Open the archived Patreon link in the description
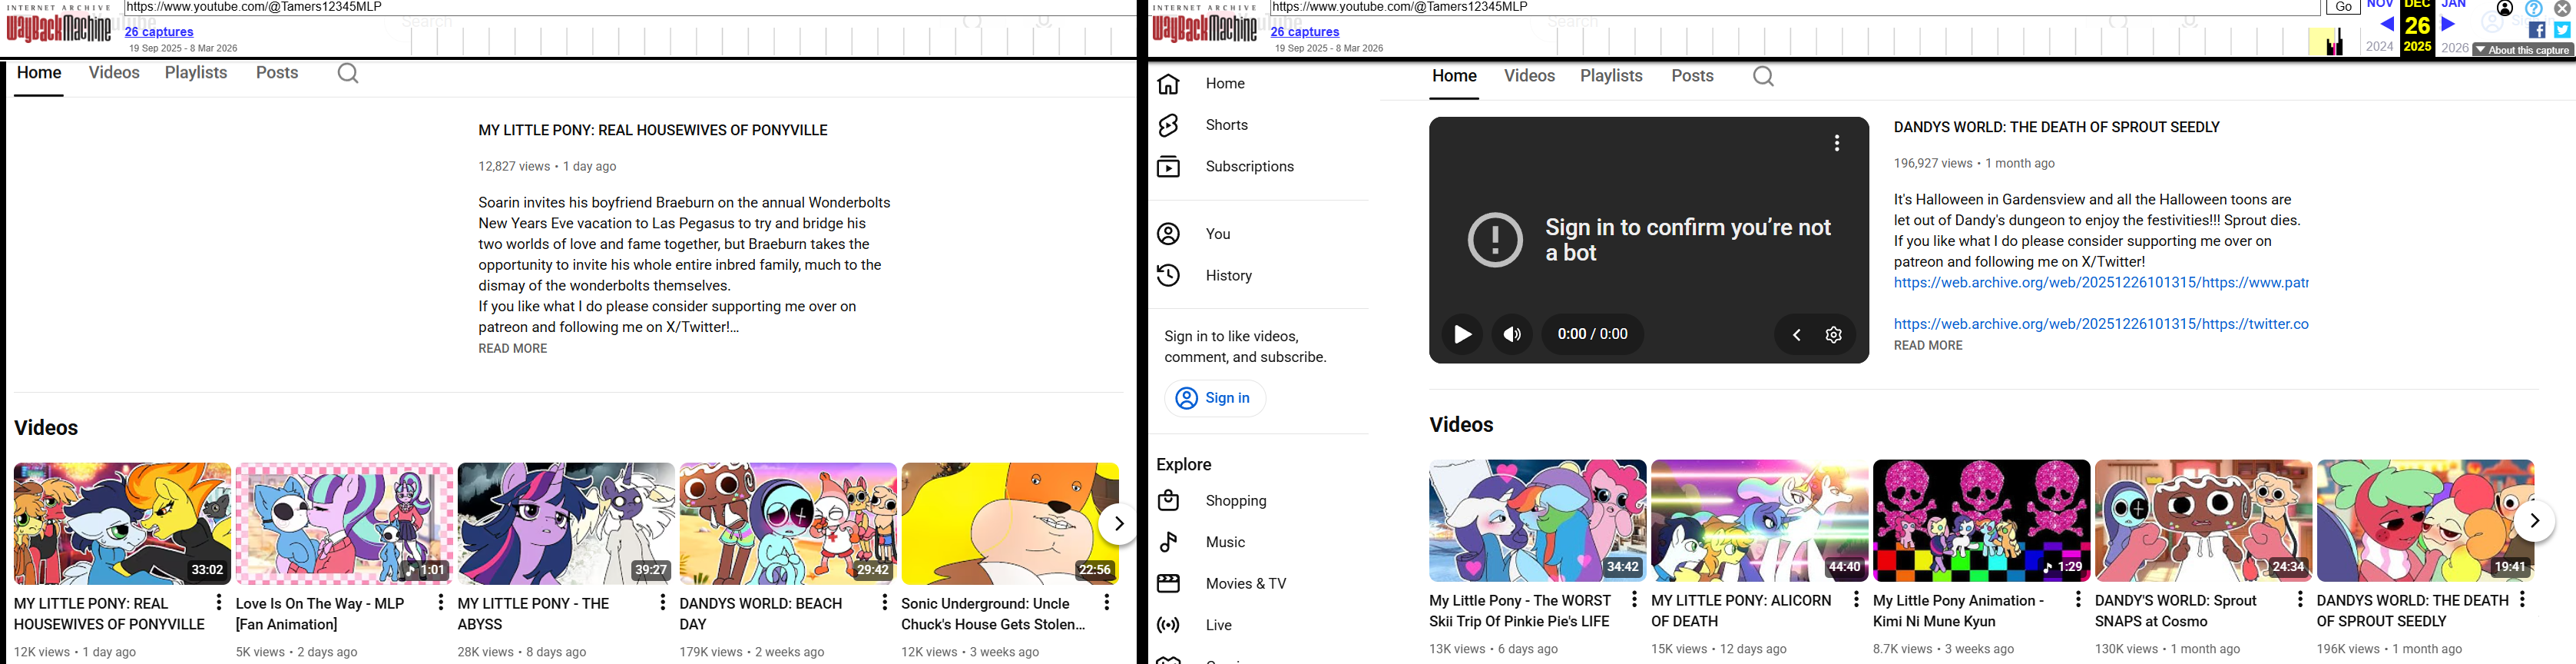The width and height of the screenshot is (2576, 664). point(2101,283)
